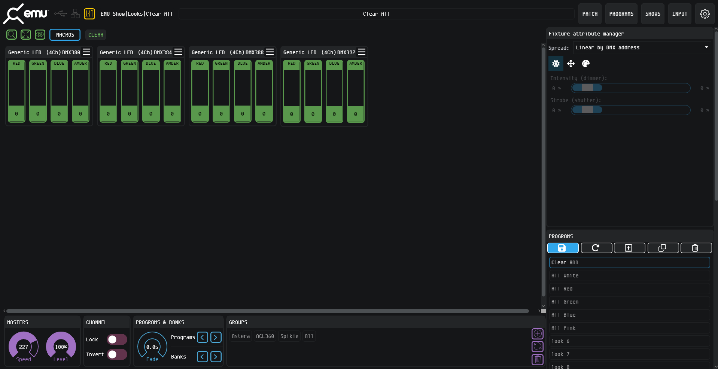Open the Shows view

(653, 14)
